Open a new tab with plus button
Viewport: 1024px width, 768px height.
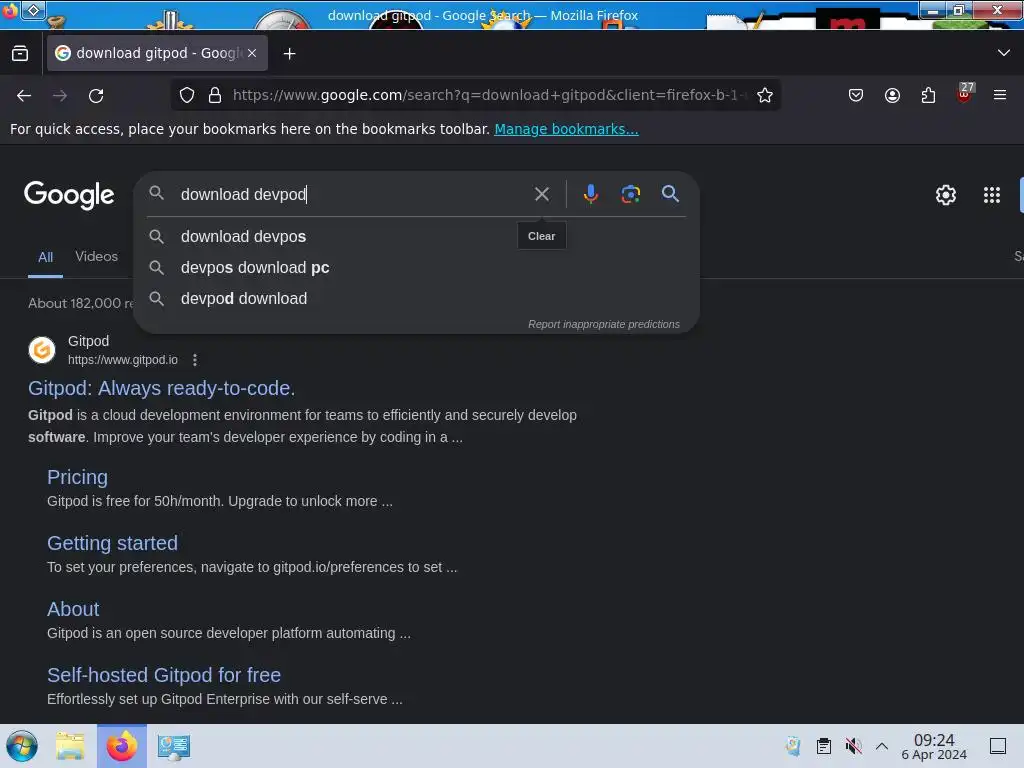289,54
